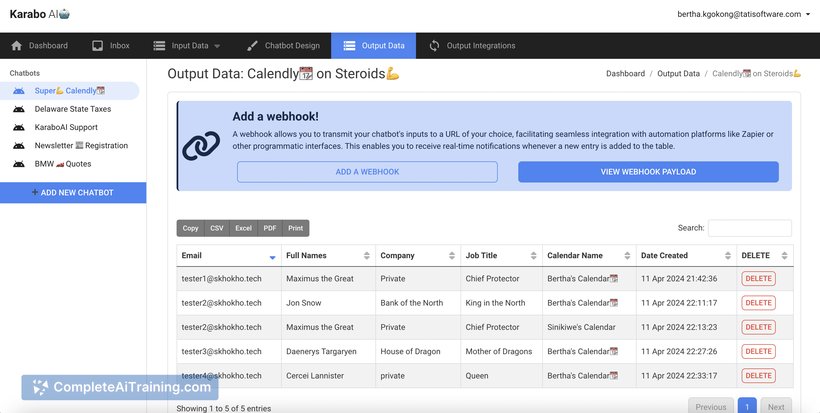820x413 pixels.
Task: Select Newsletter Registration chatbot
Action: pos(81,146)
